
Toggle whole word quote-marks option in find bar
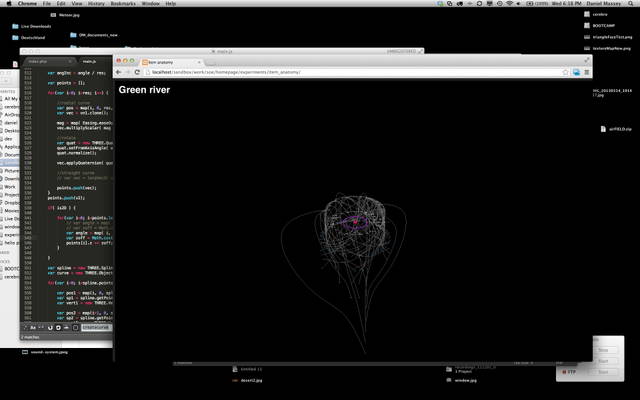[41, 327]
